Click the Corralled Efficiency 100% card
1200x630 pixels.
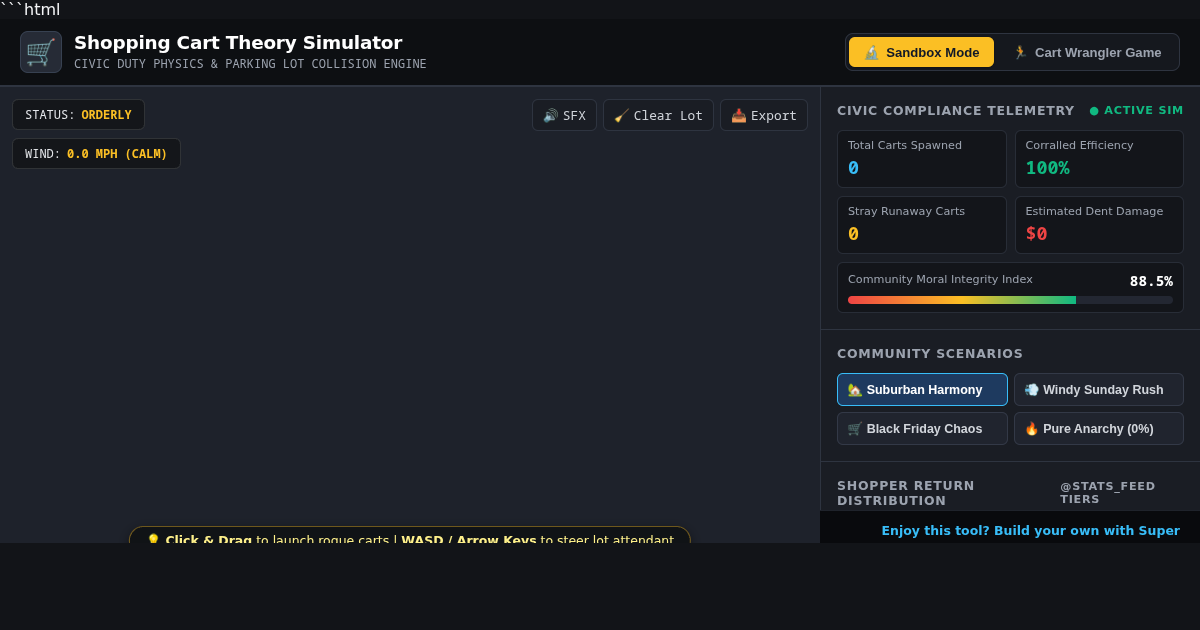click(1099, 159)
